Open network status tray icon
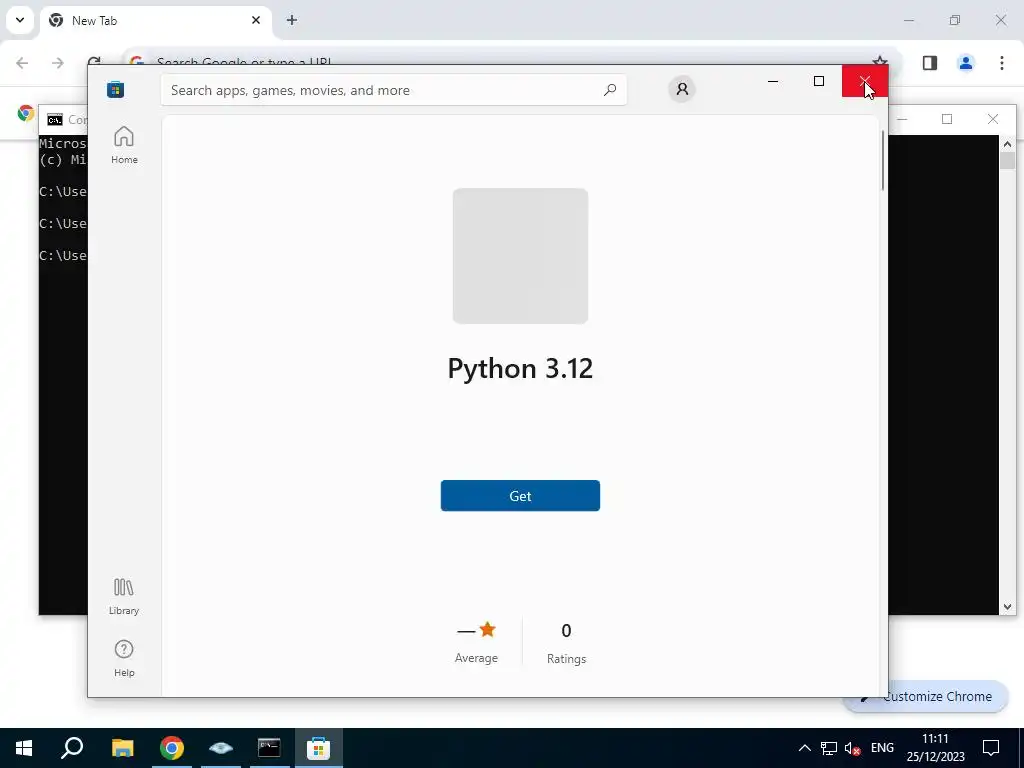 coord(829,748)
